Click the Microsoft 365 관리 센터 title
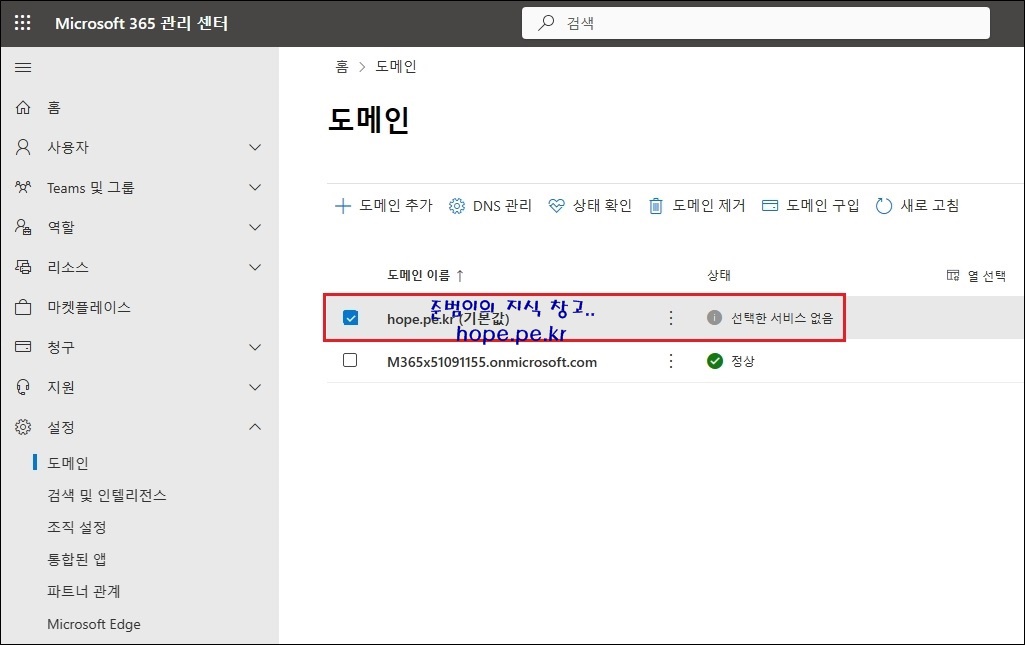Viewport: 1025px width, 645px height. click(x=141, y=24)
